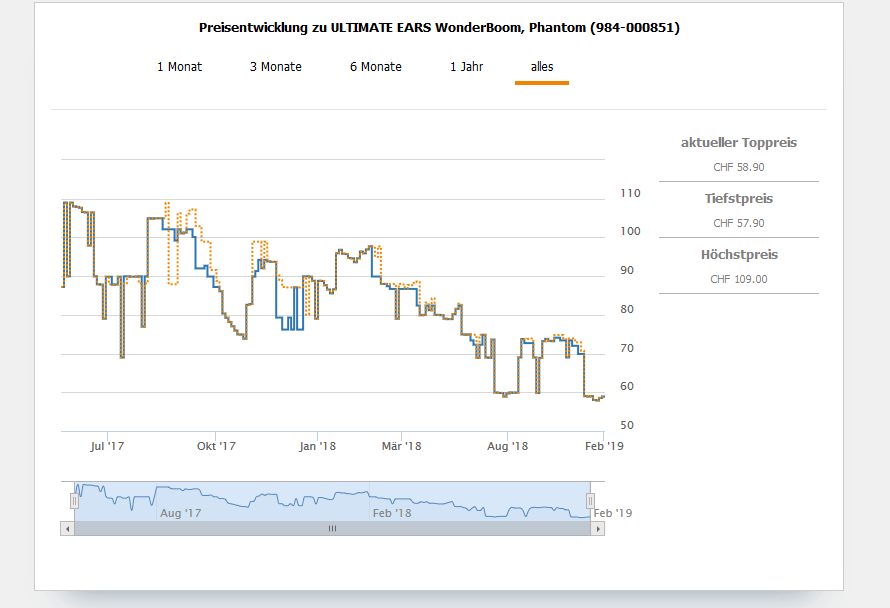Image resolution: width=890 pixels, height=608 pixels.
Task: Click the navigator scrollbar left arrow
Action: click(x=67, y=528)
